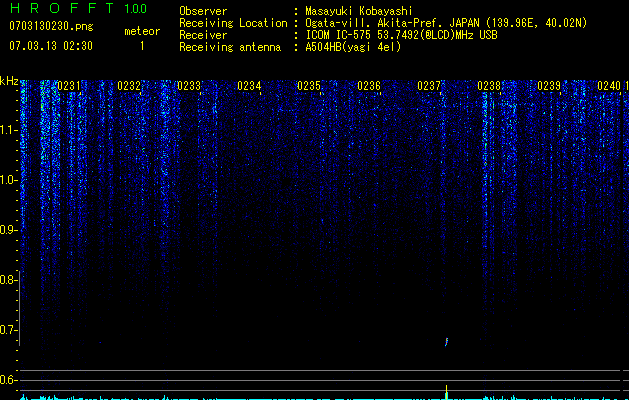The height and width of the screenshot is (400, 629).
Task: Click antenna text A504HB(yagi 4el)
Action: [x=353, y=47]
